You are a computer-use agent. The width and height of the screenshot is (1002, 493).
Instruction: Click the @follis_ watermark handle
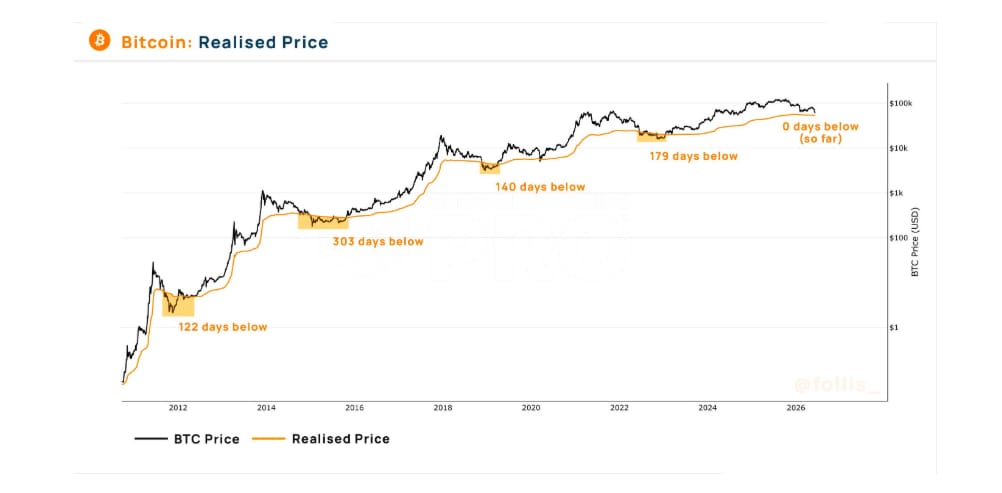click(x=837, y=386)
